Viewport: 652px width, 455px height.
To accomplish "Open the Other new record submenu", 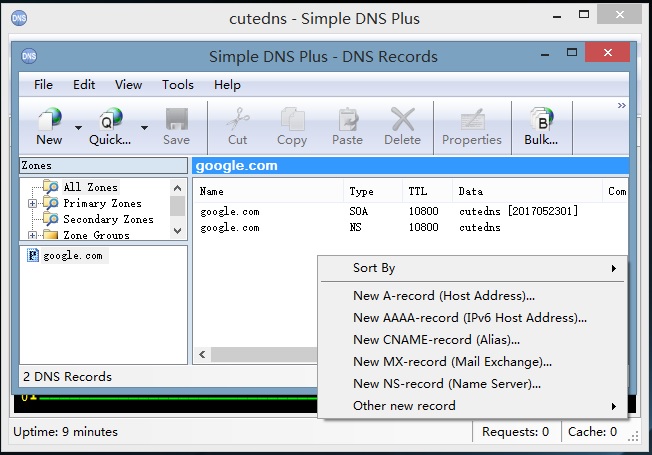I will [472, 406].
